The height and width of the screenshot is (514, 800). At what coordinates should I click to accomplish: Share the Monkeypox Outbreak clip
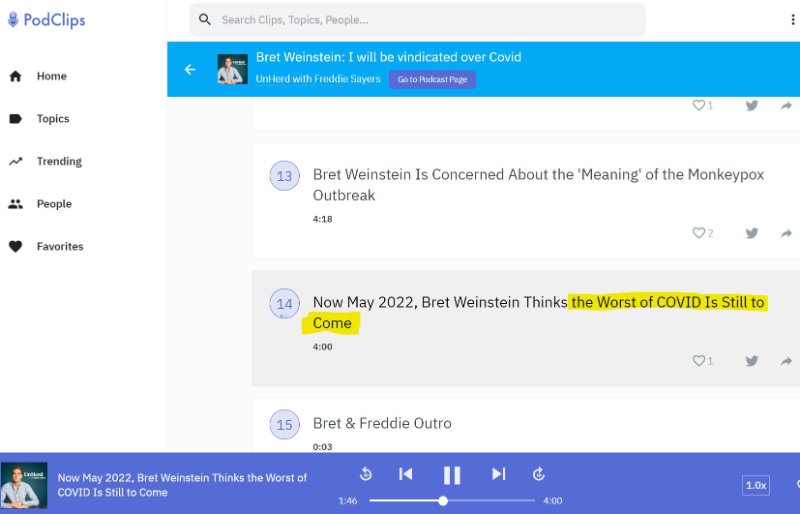pos(786,233)
